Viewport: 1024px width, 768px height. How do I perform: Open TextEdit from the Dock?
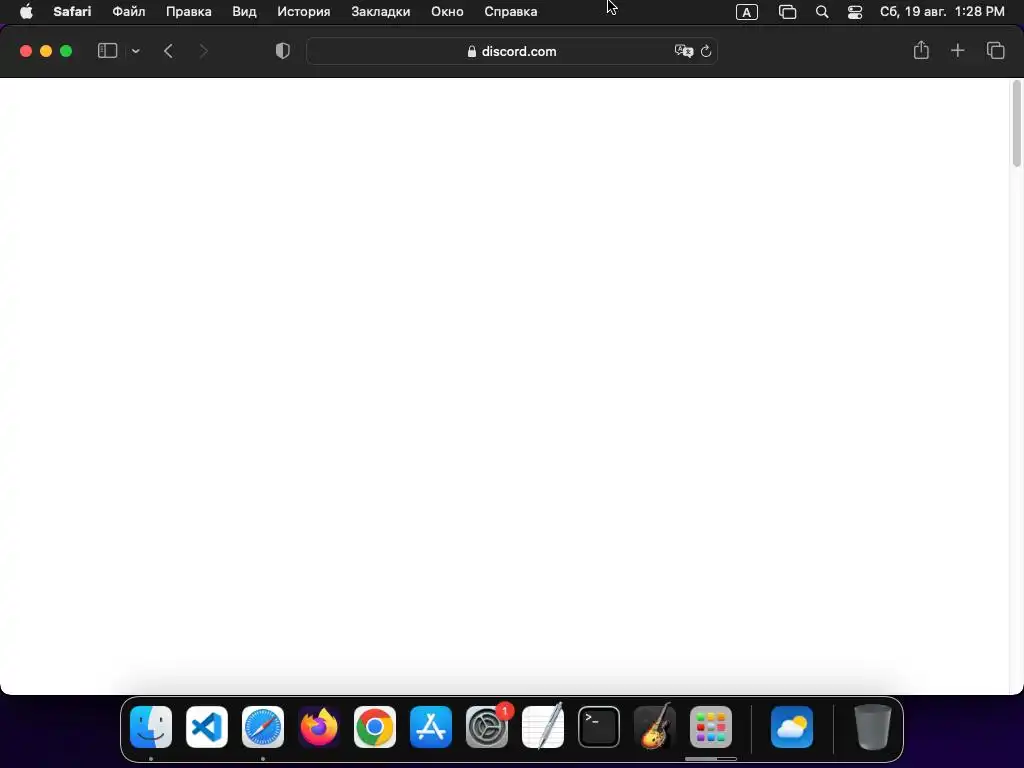click(x=543, y=727)
